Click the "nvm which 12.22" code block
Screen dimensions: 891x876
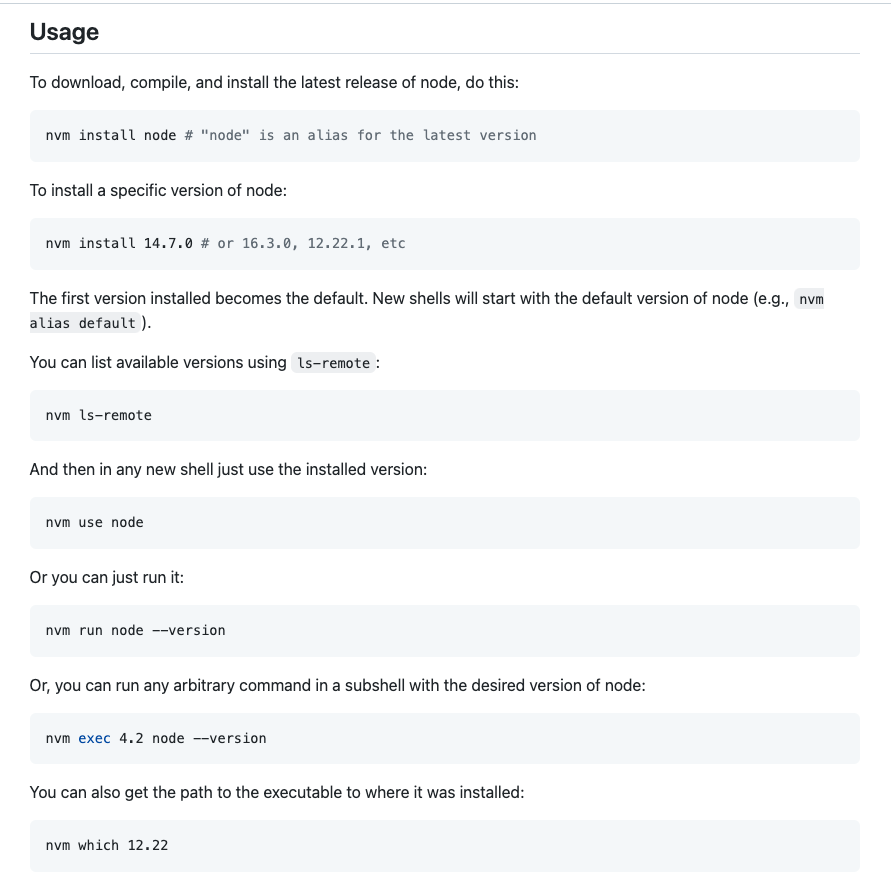click(x=107, y=845)
